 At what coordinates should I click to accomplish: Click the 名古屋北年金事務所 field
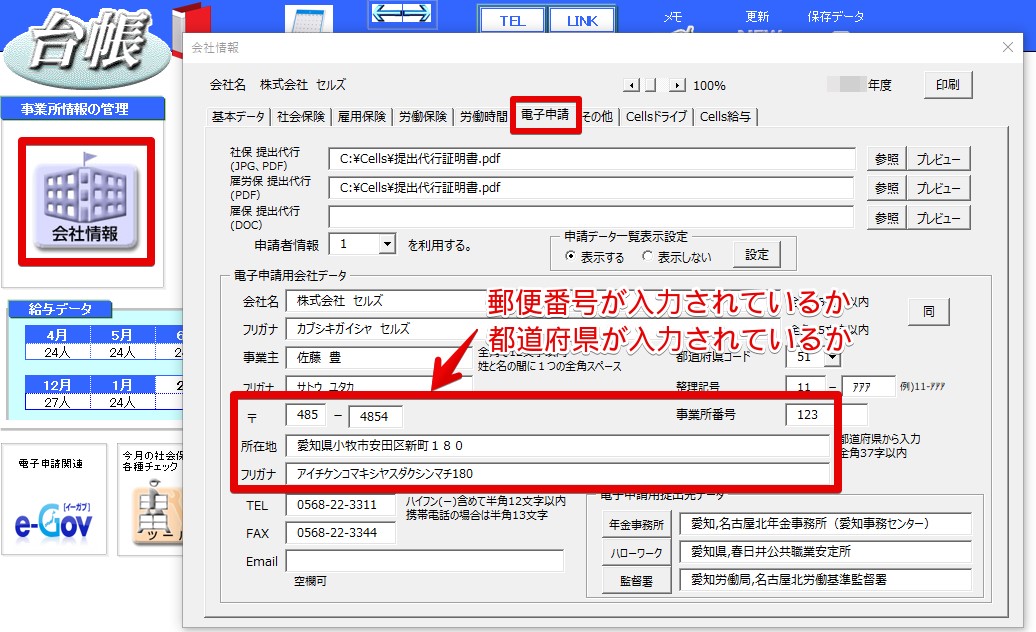(825, 524)
